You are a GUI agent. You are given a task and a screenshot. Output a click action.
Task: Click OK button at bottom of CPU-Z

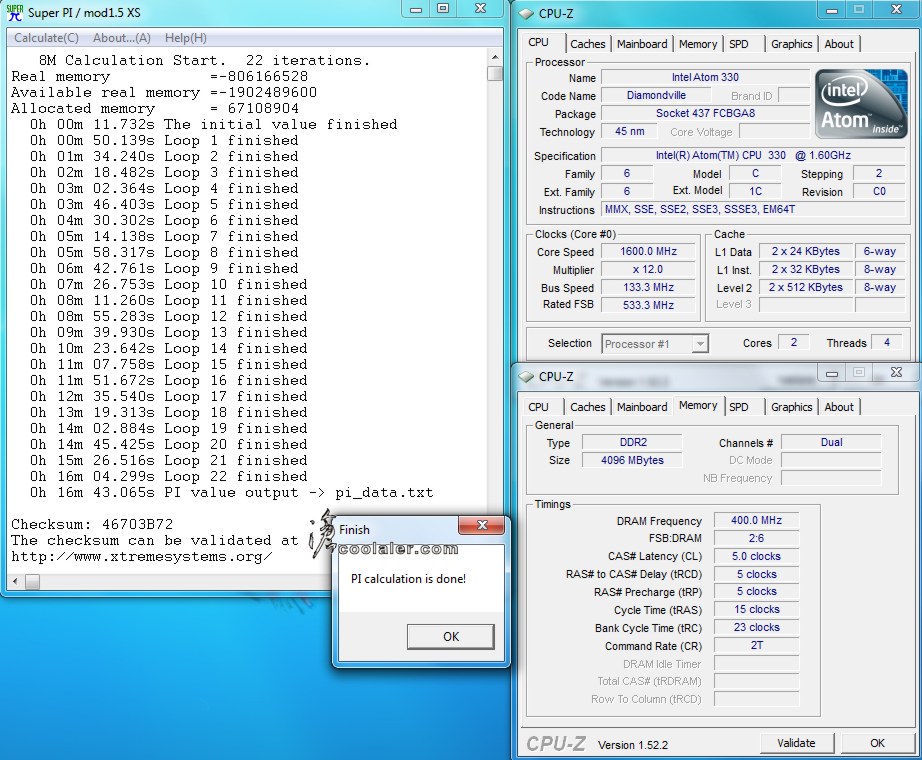click(877, 743)
